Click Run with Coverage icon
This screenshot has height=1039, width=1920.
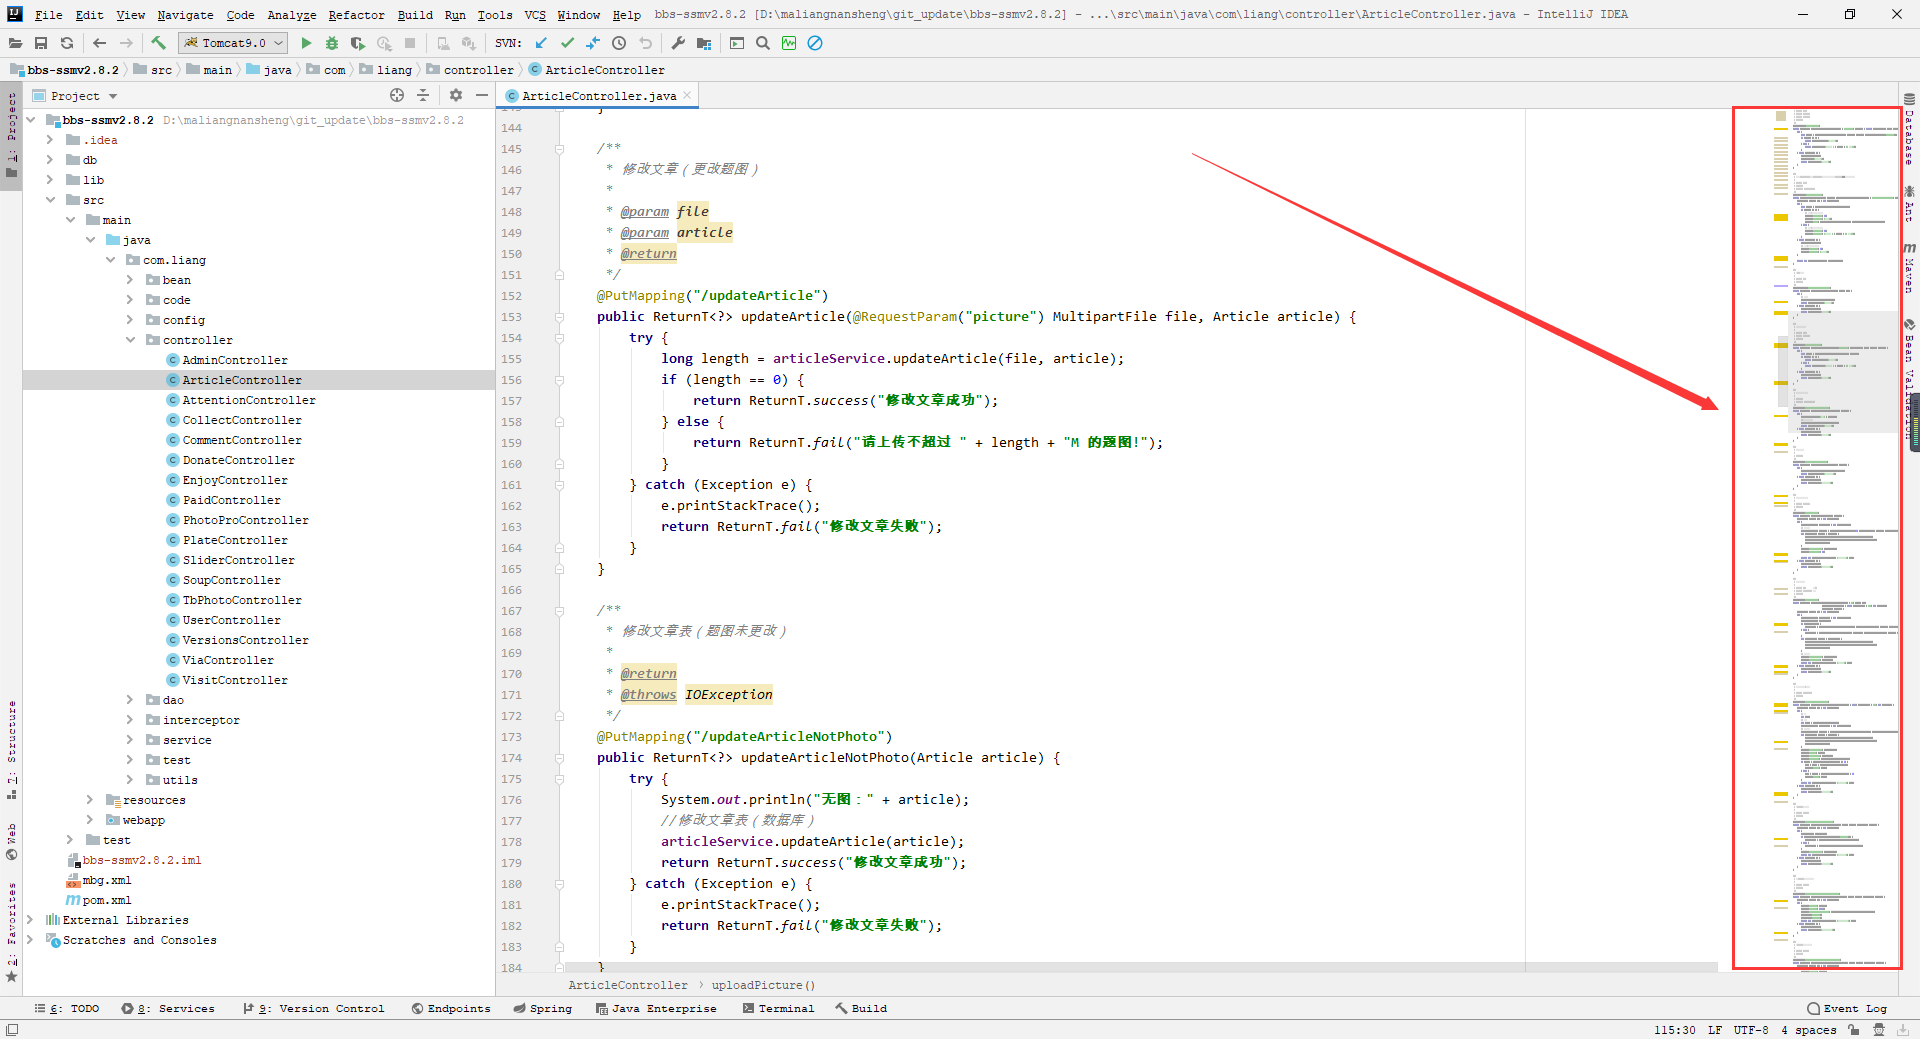(x=358, y=43)
